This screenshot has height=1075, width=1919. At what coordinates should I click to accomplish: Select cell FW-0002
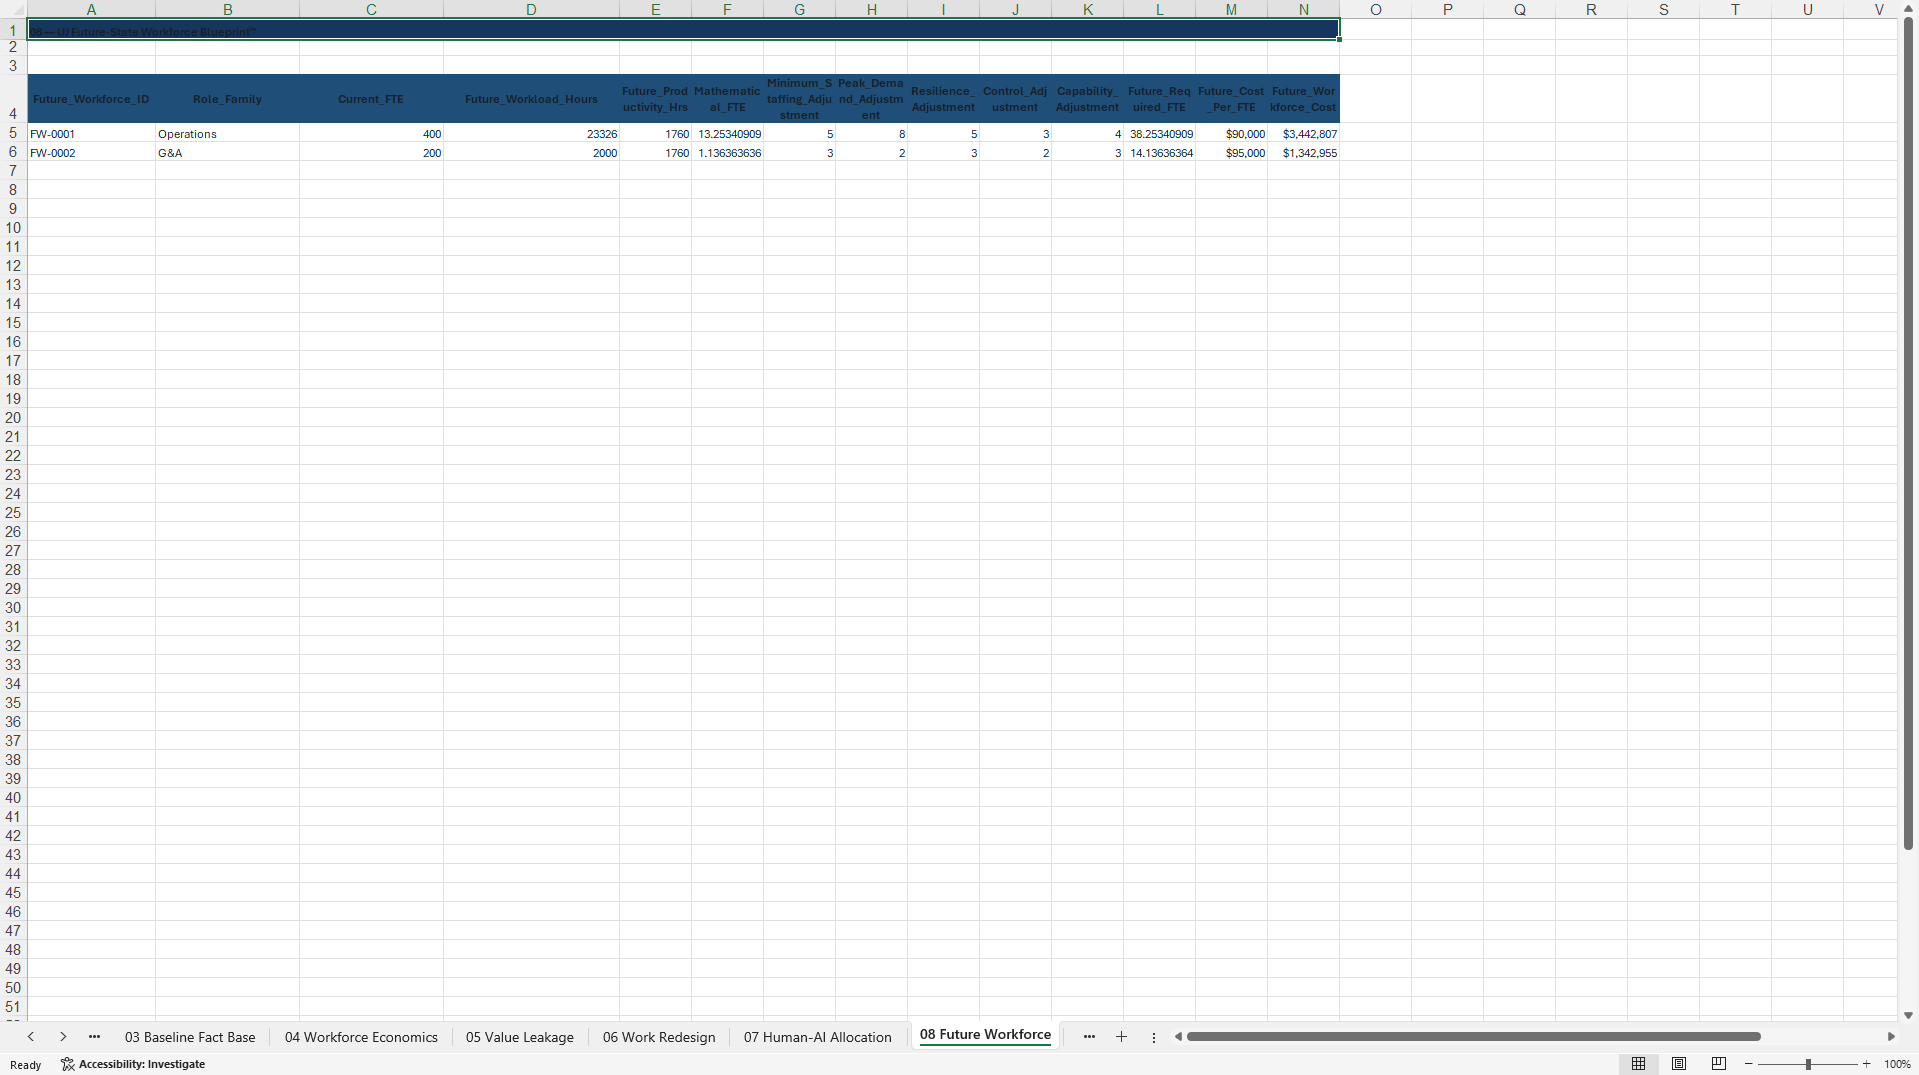click(x=91, y=152)
